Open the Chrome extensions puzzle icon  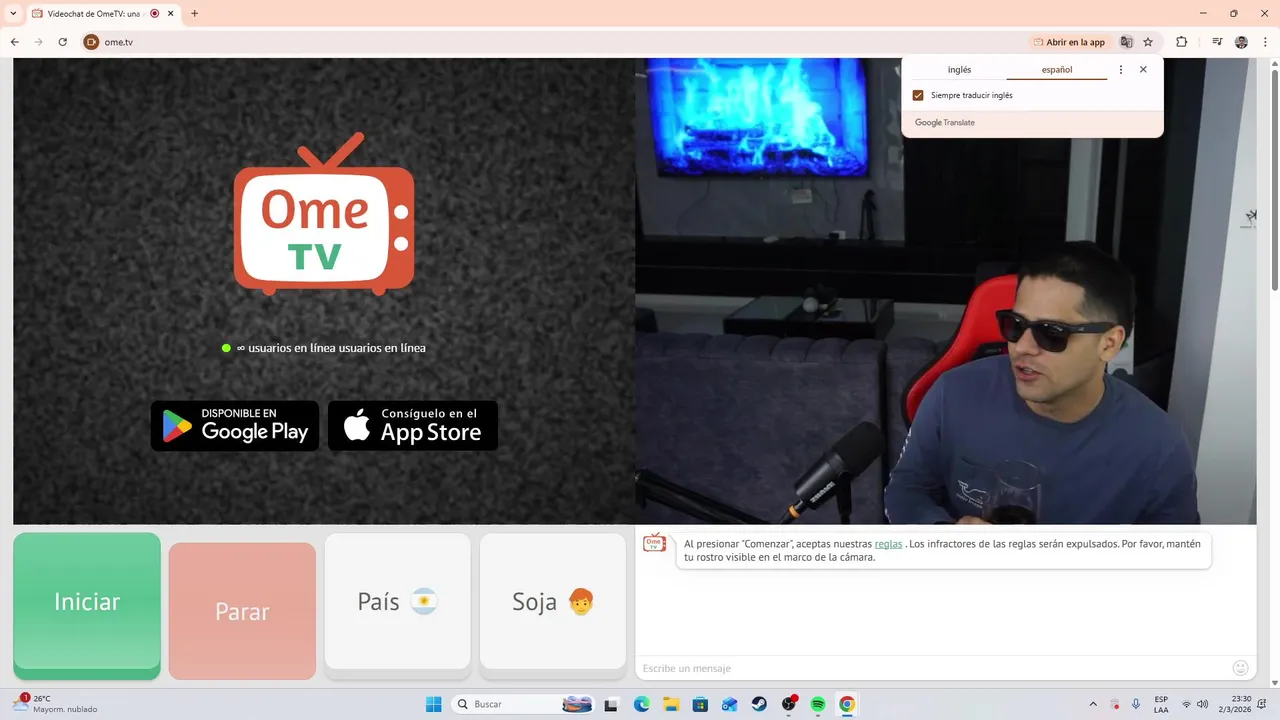pos(1181,42)
